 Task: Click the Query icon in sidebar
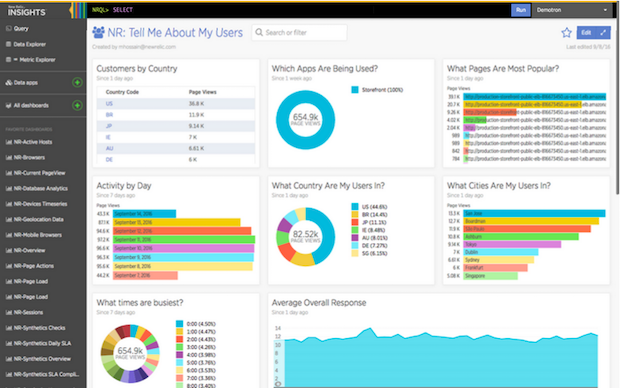[x=9, y=28]
